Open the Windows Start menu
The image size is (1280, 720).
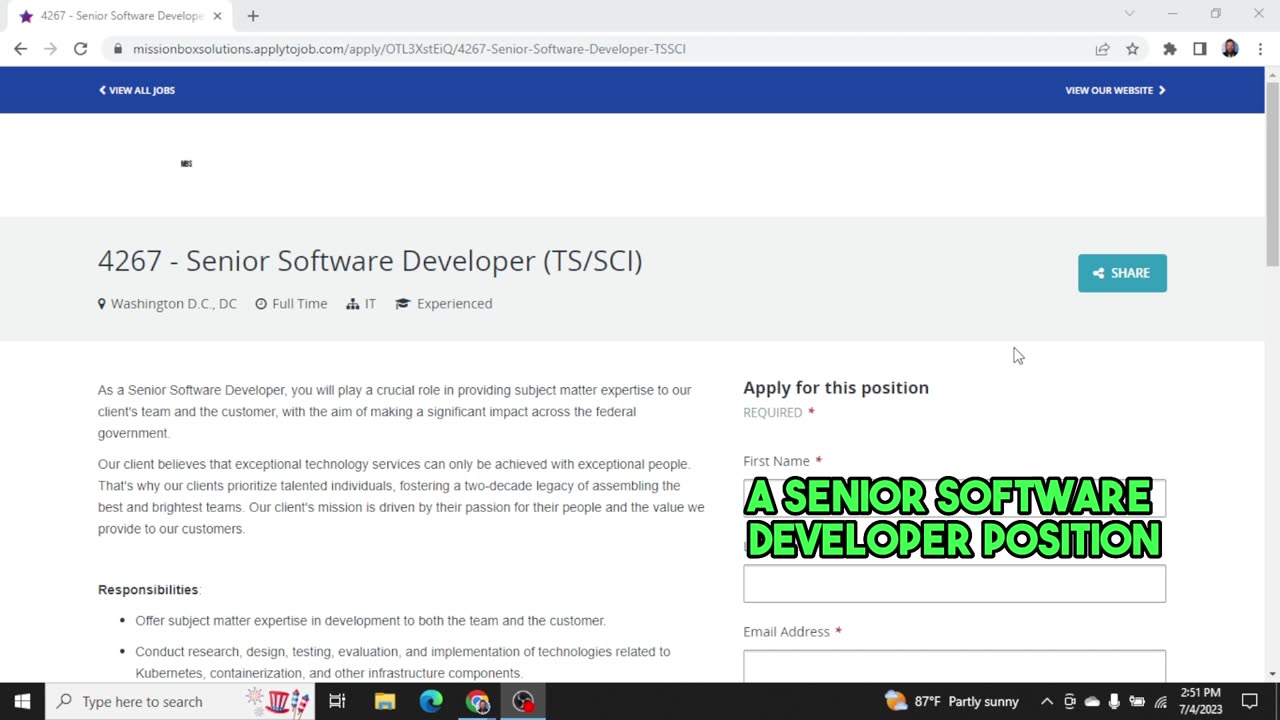22,701
